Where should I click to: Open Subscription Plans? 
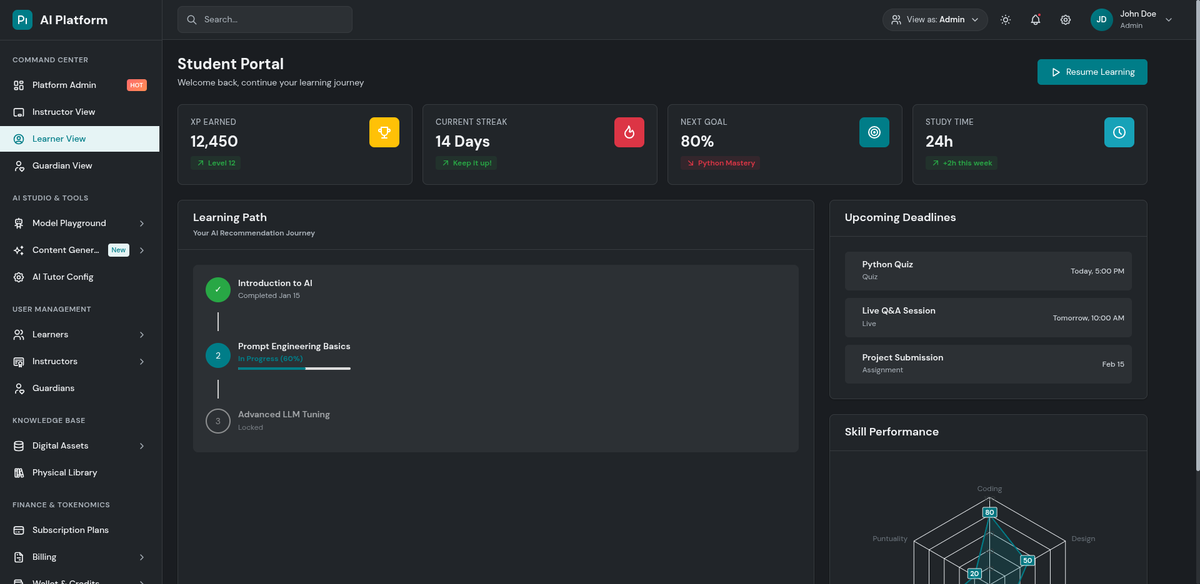pos(69,529)
